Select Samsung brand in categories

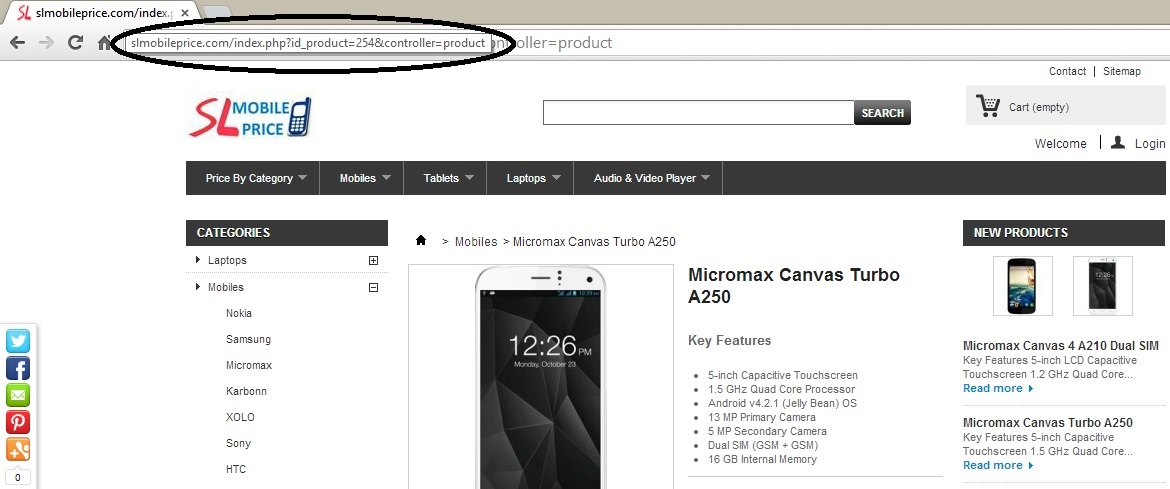pos(248,340)
